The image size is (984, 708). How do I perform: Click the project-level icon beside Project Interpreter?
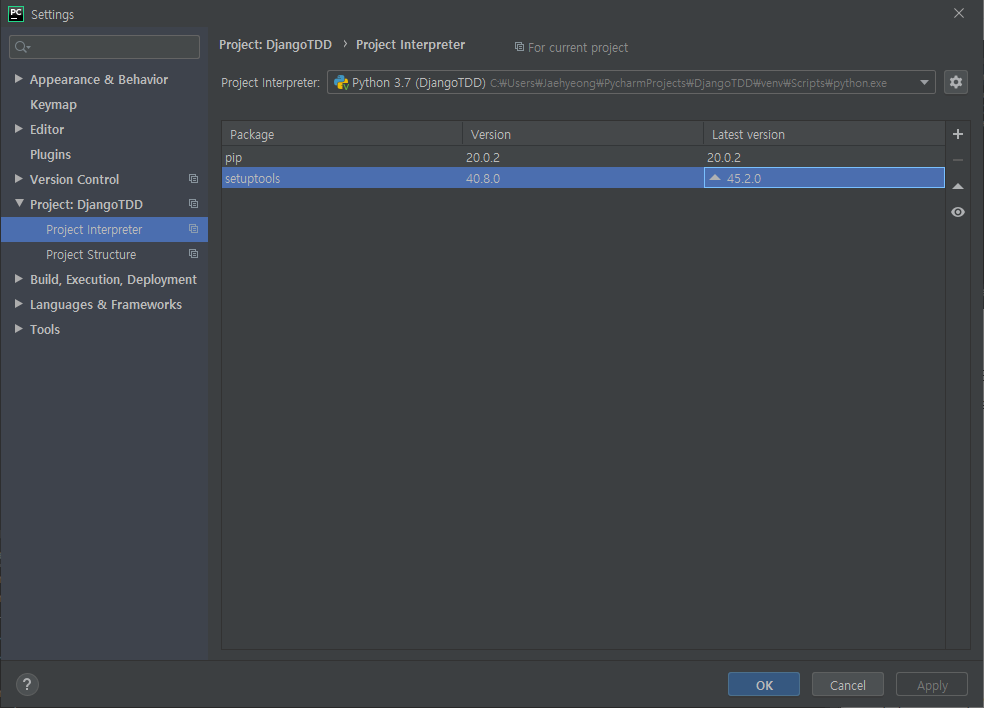click(x=193, y=229)
